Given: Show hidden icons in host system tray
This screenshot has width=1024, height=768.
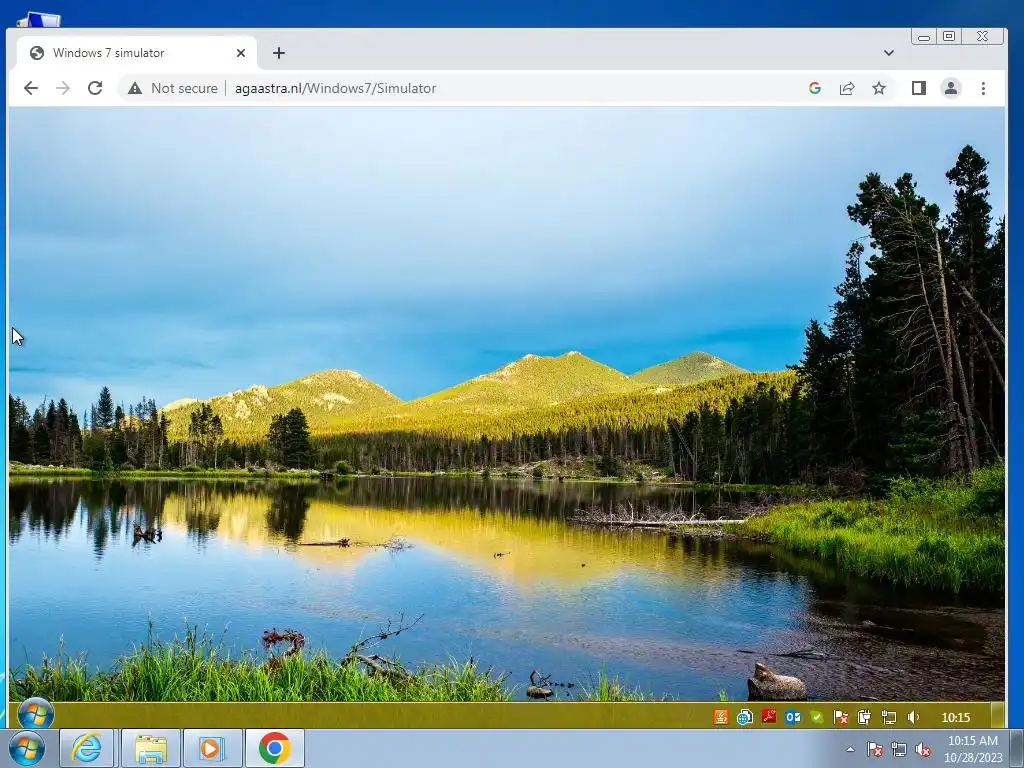Looking at the screenshot, I should click(850, 749).
